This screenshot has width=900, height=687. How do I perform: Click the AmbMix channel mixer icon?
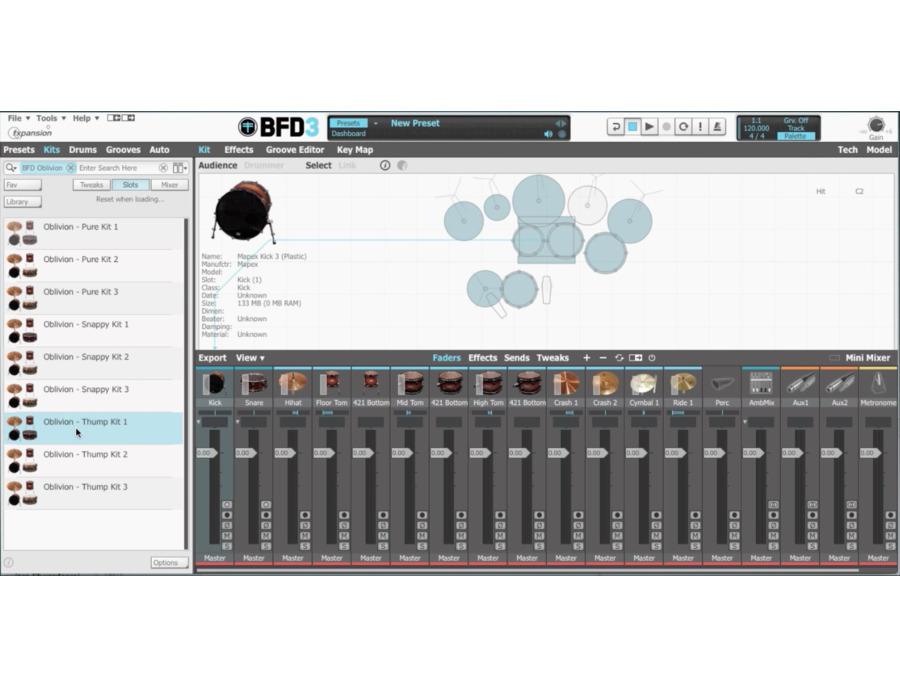coord(761,384)
